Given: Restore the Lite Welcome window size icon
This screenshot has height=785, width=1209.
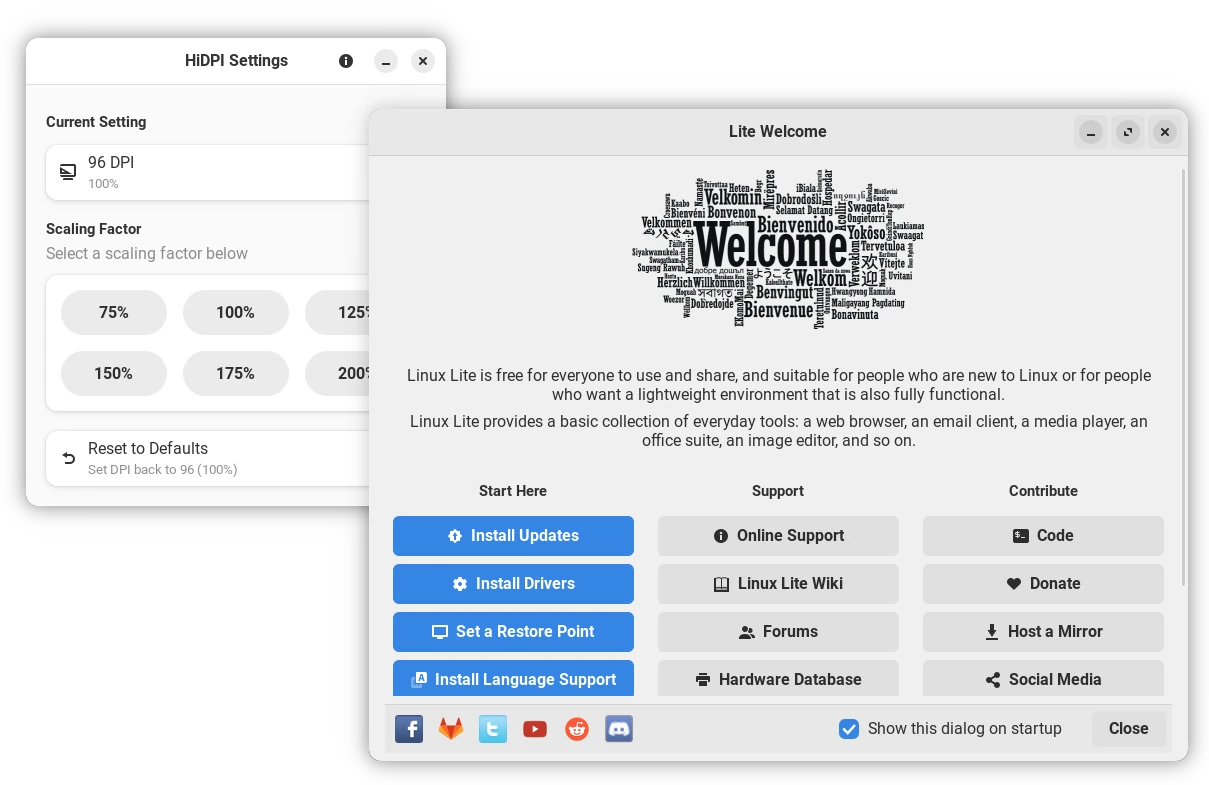Looking at the screenshot, I should (x=1128, y=132).
